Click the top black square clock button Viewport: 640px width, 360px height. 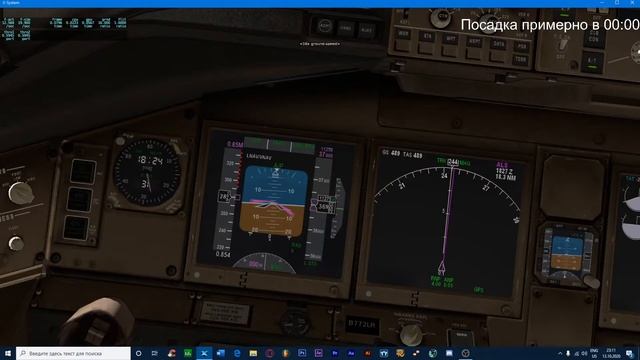pos(83,171)
